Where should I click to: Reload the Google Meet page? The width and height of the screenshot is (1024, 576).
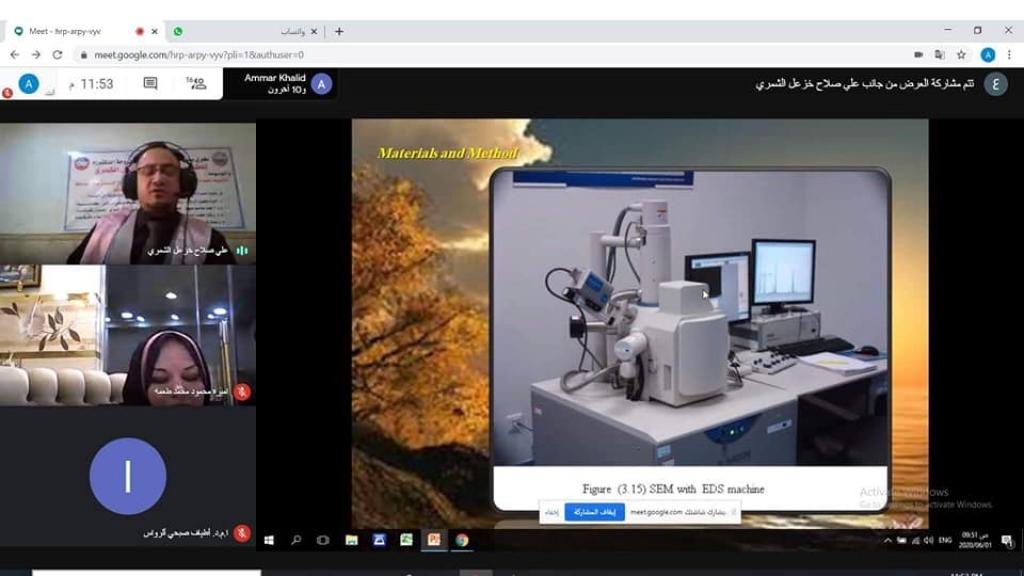click(x=57, y=55)
